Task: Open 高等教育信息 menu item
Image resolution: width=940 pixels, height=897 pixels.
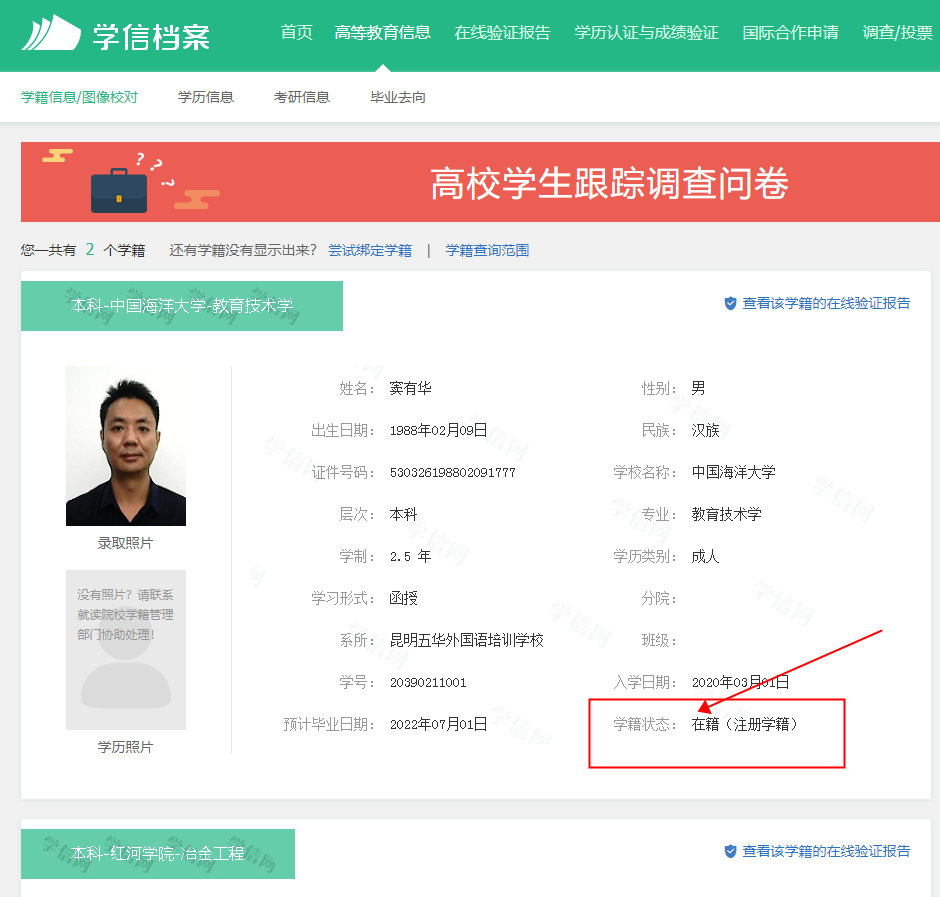Action: click(x=382, y=32)
